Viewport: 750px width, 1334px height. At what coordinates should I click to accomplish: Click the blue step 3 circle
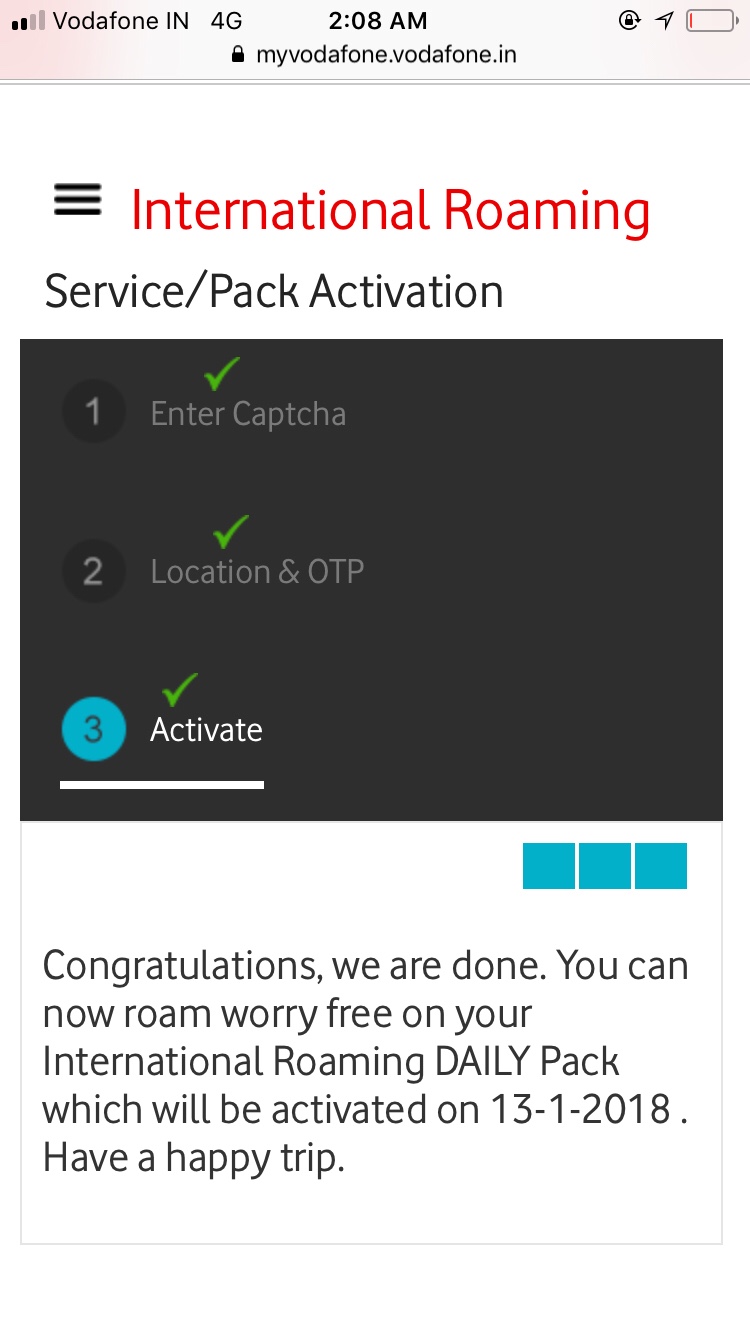tap(93, 729)
